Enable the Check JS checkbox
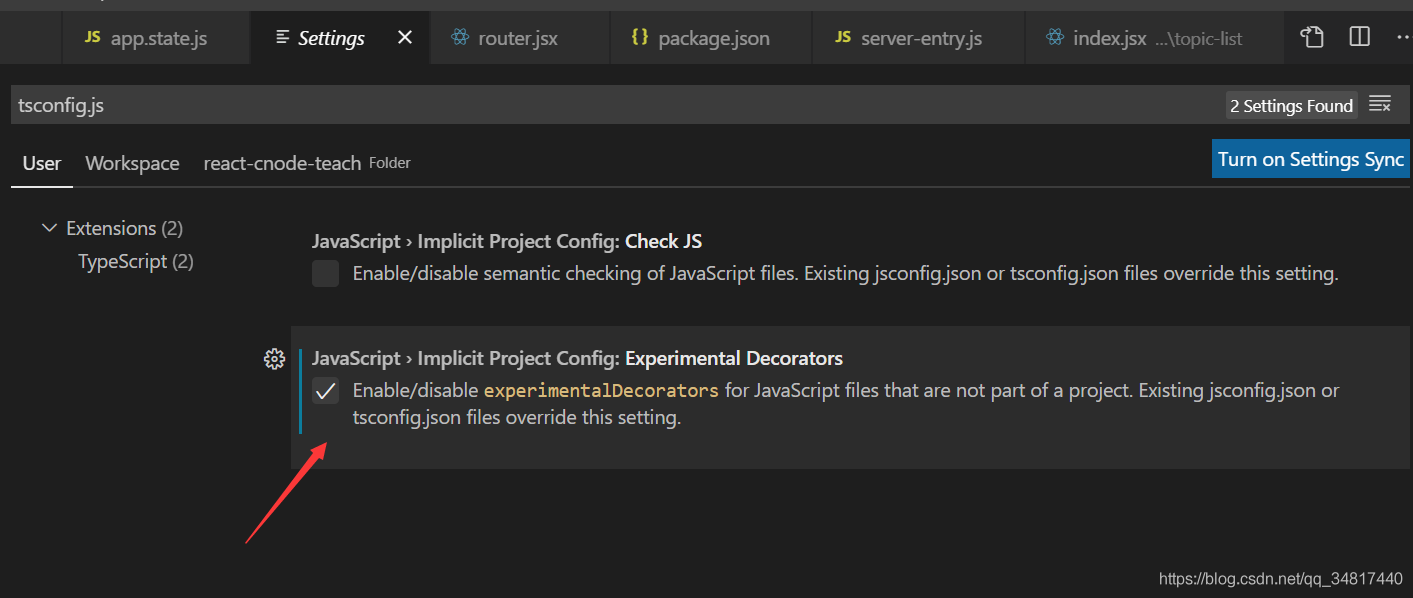Viewport: 1413px width, 598px height. click(x=325, y=273)
